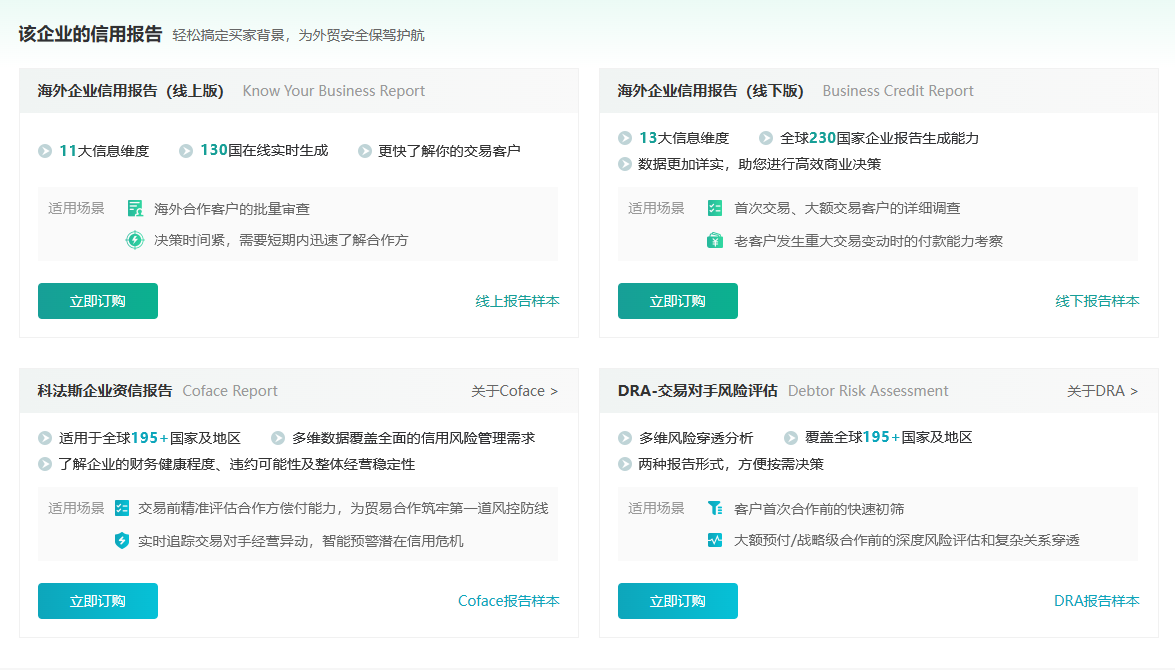Click the arrow bullet before 了解企业的财务健康程度
This screenshot has height=670, width=1175.
(x=45, y=464)
